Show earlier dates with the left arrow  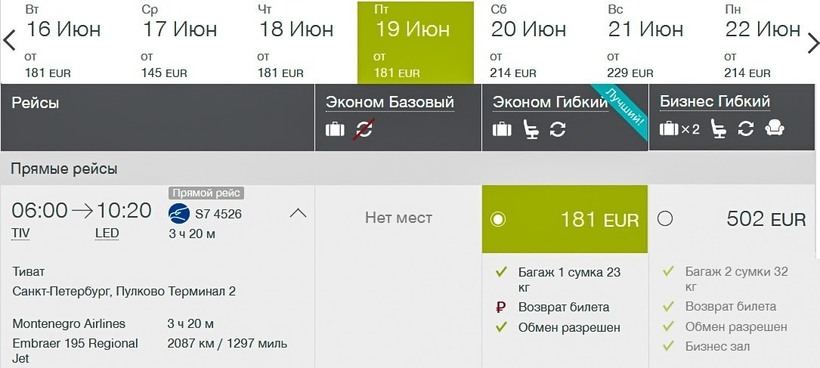tap(9, 40)
